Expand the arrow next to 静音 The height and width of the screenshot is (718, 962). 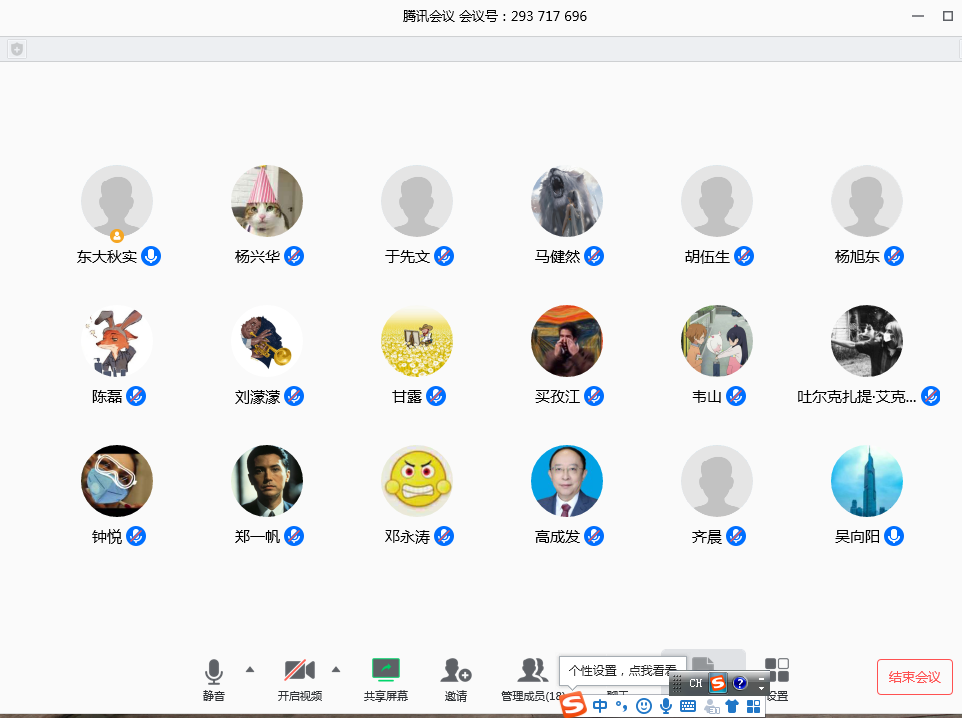click(250, 669)
